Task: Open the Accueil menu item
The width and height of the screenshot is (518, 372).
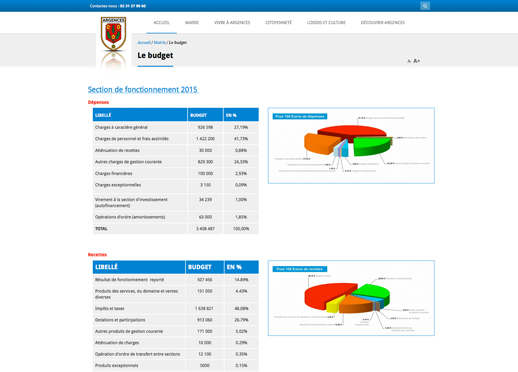Action: click(x=161, y=23)
